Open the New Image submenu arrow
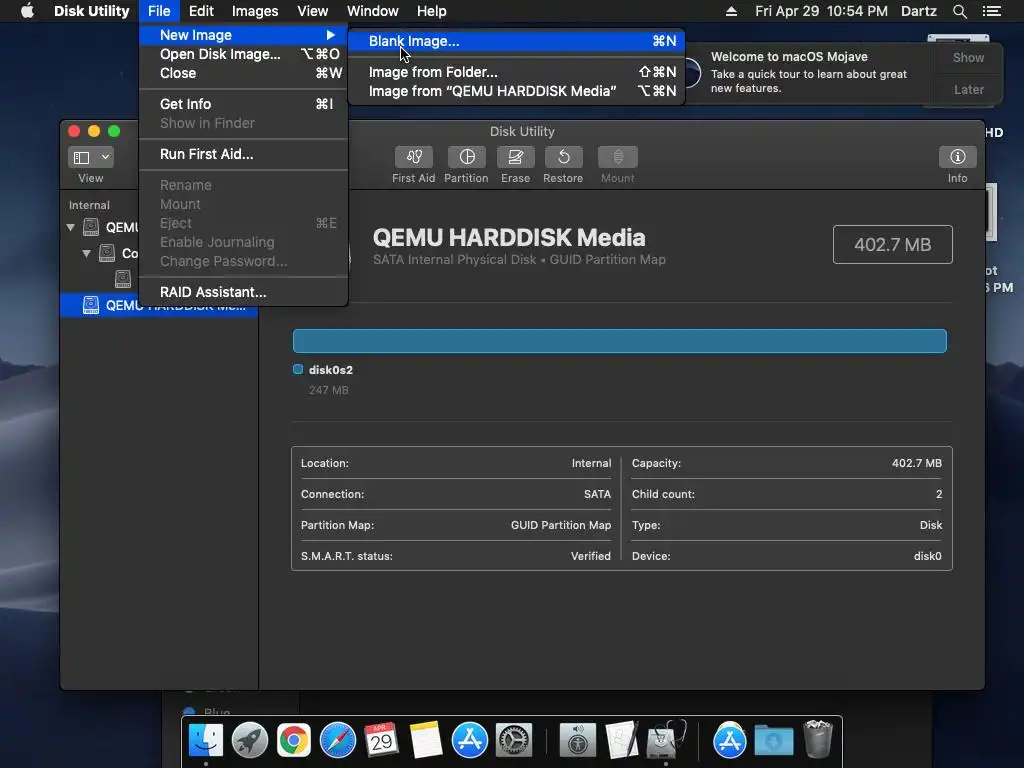1024x768 pixels. point(330,35)
